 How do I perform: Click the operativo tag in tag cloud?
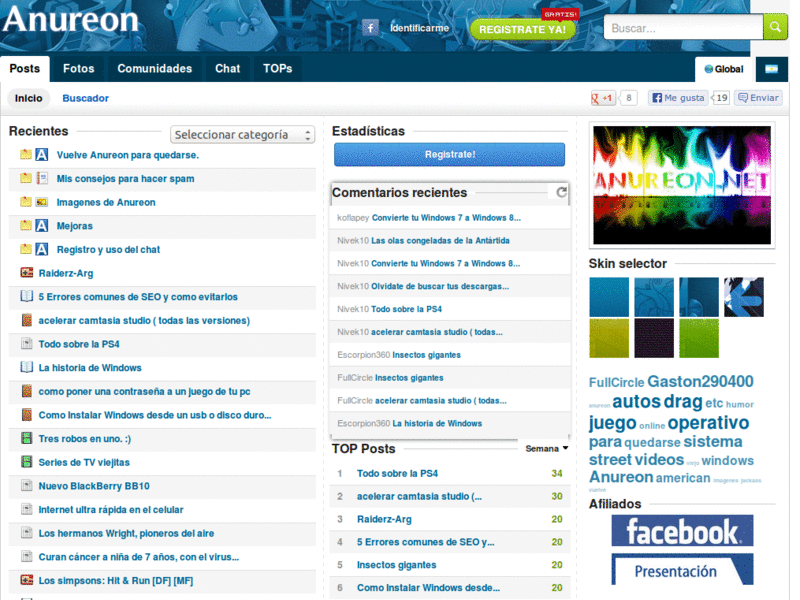tap(708, 422)
